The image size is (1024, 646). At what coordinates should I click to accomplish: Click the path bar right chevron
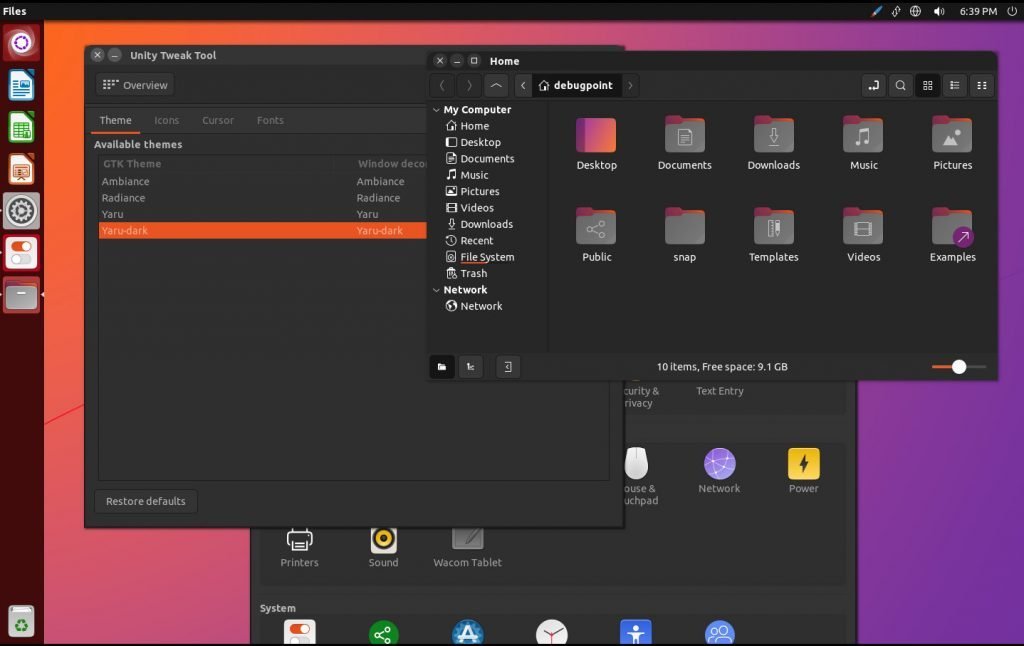630,86
